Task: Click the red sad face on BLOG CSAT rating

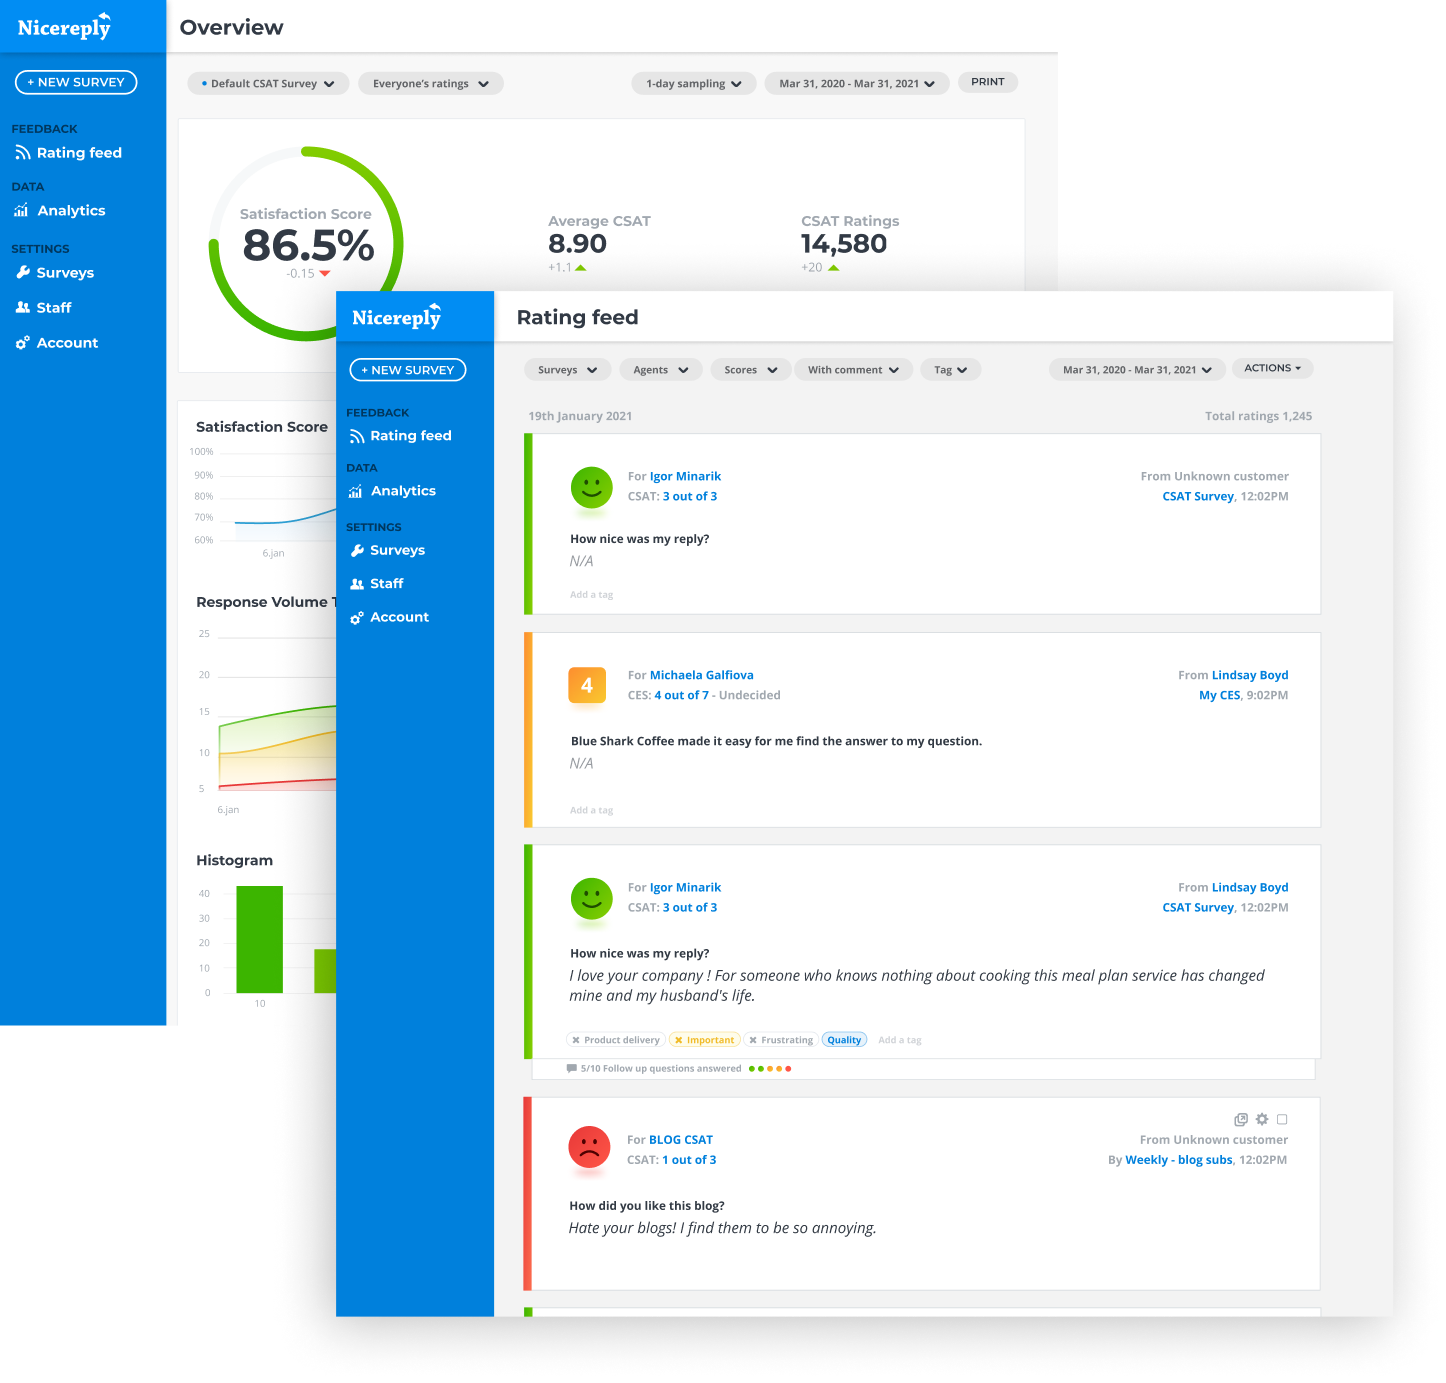Action: [589, 1149]
